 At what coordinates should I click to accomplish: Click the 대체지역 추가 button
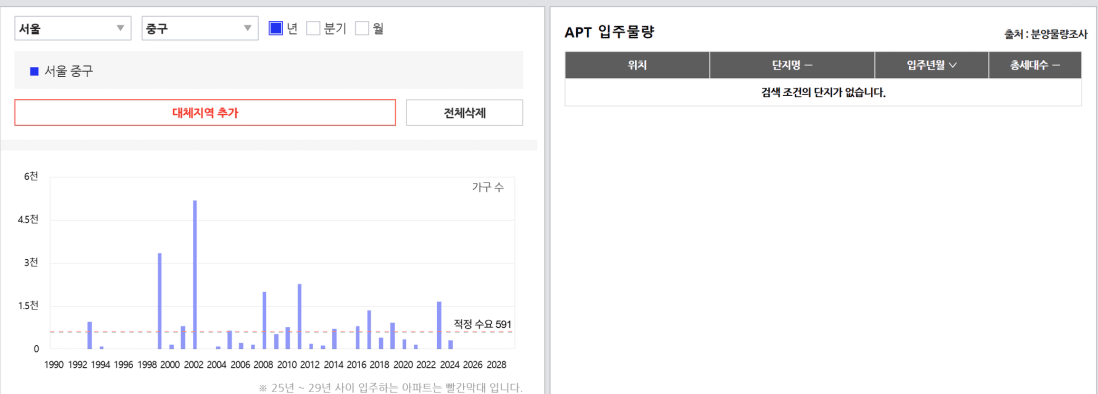(x=205, y=113)
